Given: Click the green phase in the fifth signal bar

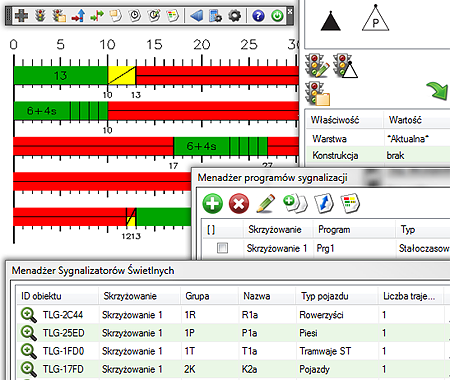Looking at the screenshot, I should point(164,217).
